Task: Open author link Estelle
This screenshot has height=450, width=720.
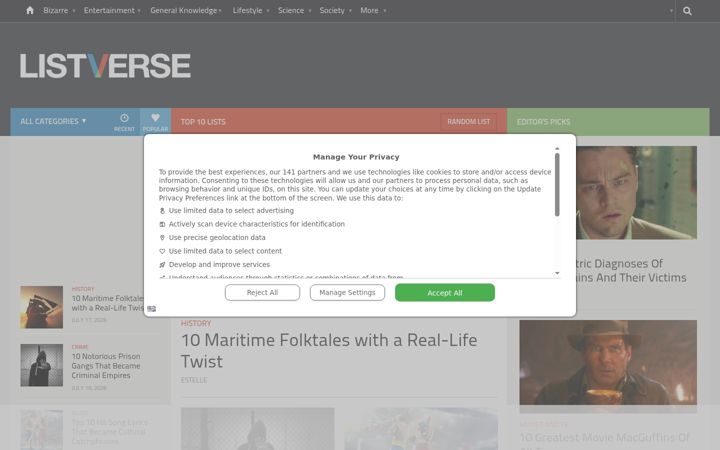Action: point(194,380)
